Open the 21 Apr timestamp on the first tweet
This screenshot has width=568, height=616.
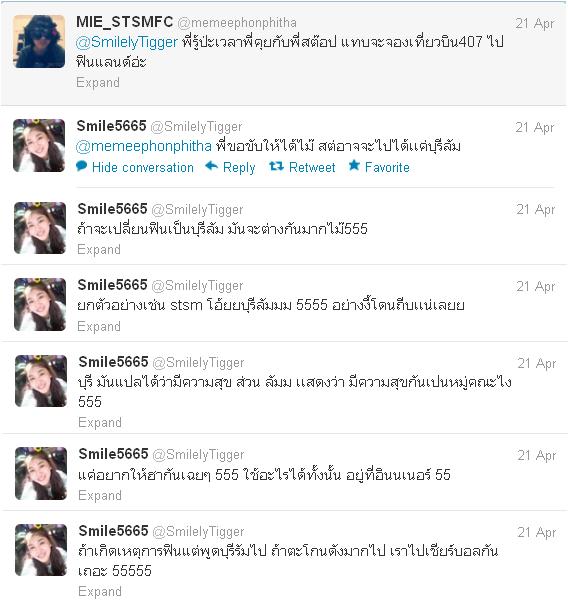coord(535,24)
